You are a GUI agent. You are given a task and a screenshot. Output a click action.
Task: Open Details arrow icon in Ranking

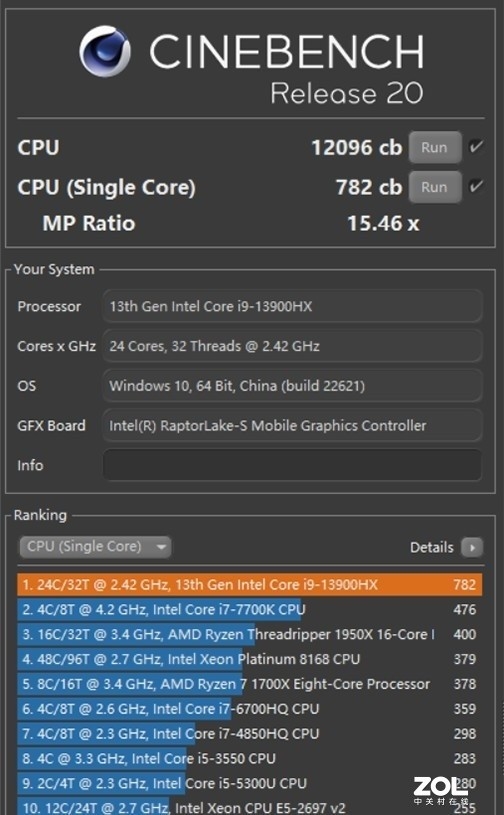[472, 547]
